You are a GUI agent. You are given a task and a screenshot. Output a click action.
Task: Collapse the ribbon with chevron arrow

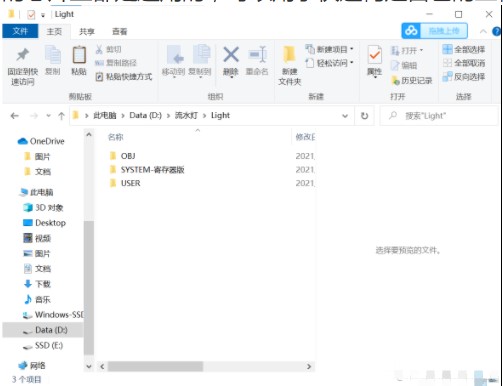tap(483, 32)
